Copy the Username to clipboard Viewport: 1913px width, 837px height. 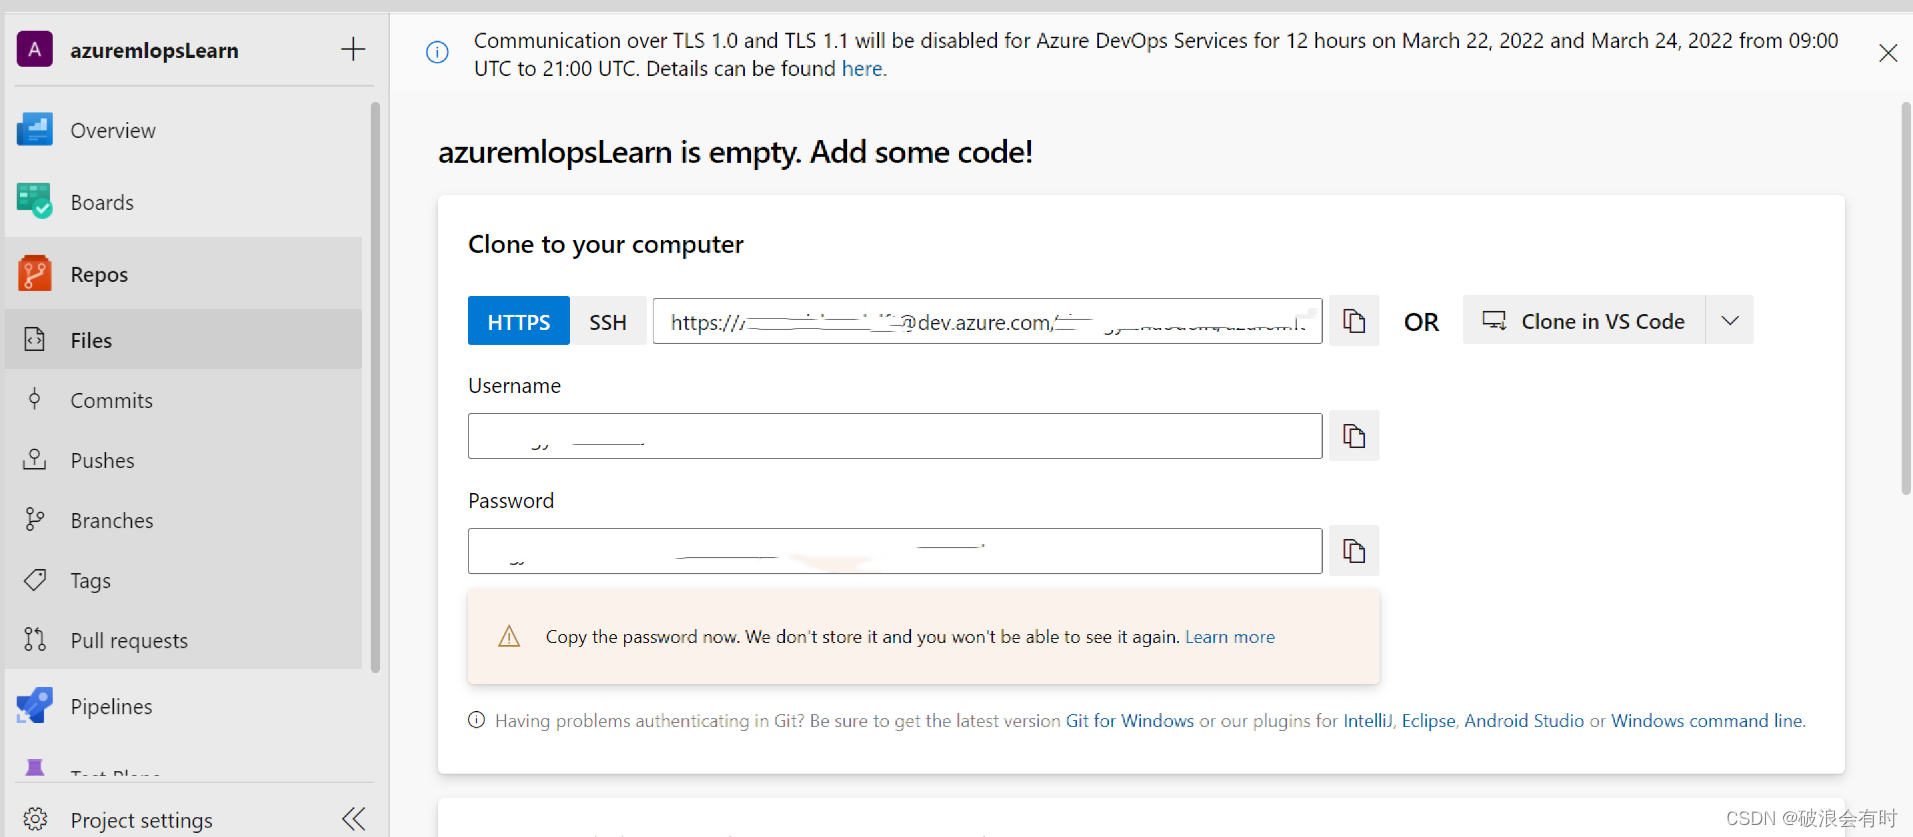[x=1354, y=436]
